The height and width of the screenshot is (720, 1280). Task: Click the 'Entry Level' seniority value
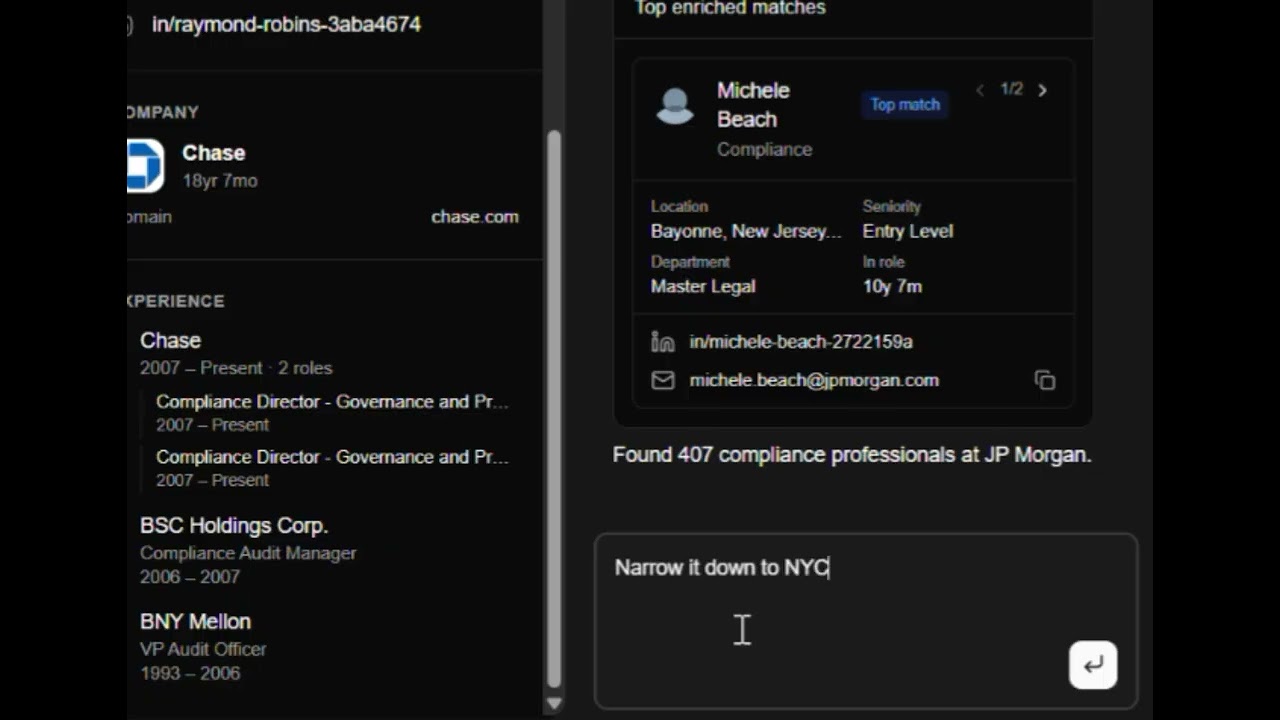[908, 231]
